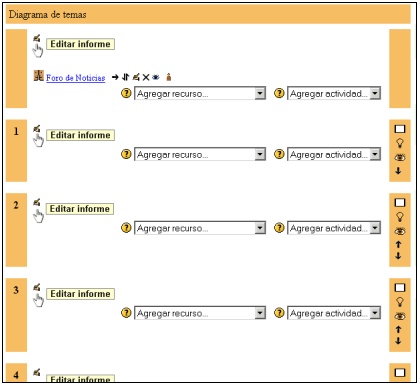The width and height of the screenshot is (420, 385).
Task: Open Agregar actividad dropdown in topic 2
Action: pos(334,228)
